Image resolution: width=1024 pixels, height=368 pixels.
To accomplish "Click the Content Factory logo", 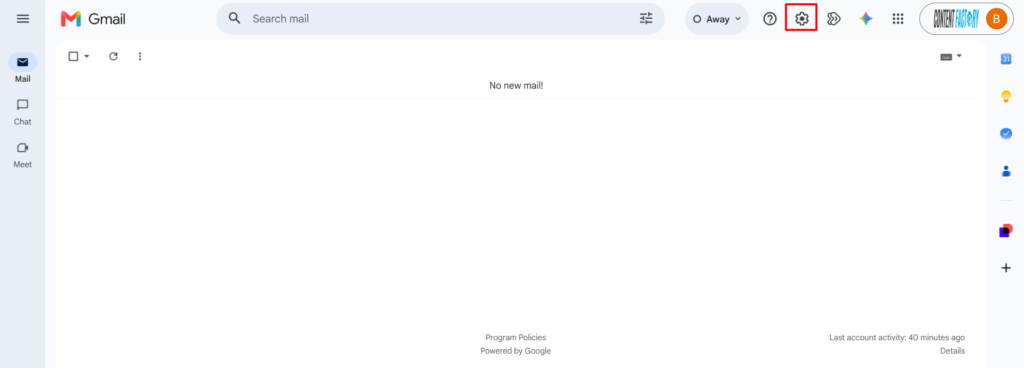I will 955,19.
